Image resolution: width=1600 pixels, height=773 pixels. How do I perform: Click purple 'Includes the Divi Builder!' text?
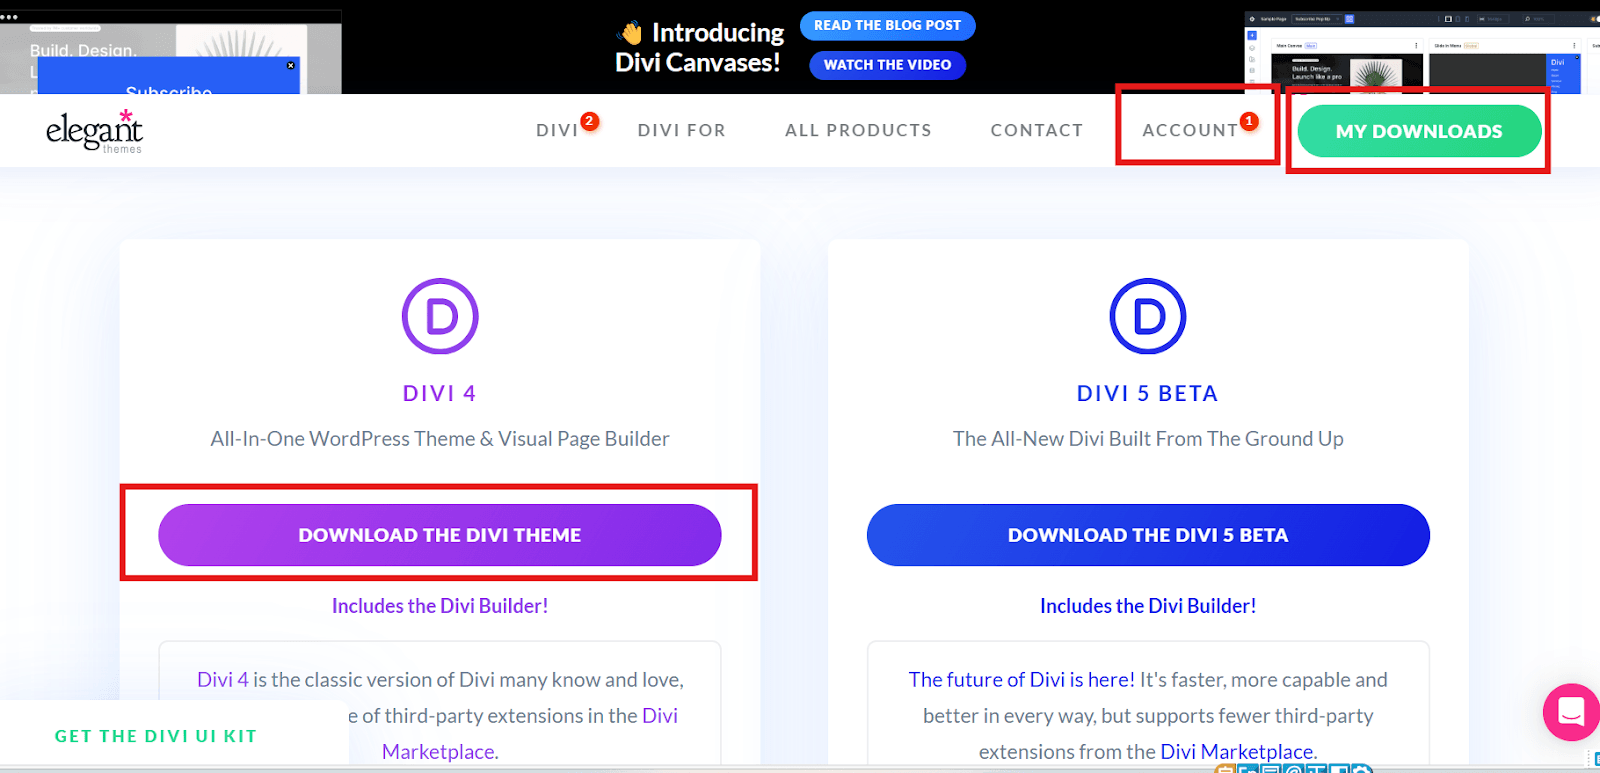pyautogui.click(x=440, y=606)
